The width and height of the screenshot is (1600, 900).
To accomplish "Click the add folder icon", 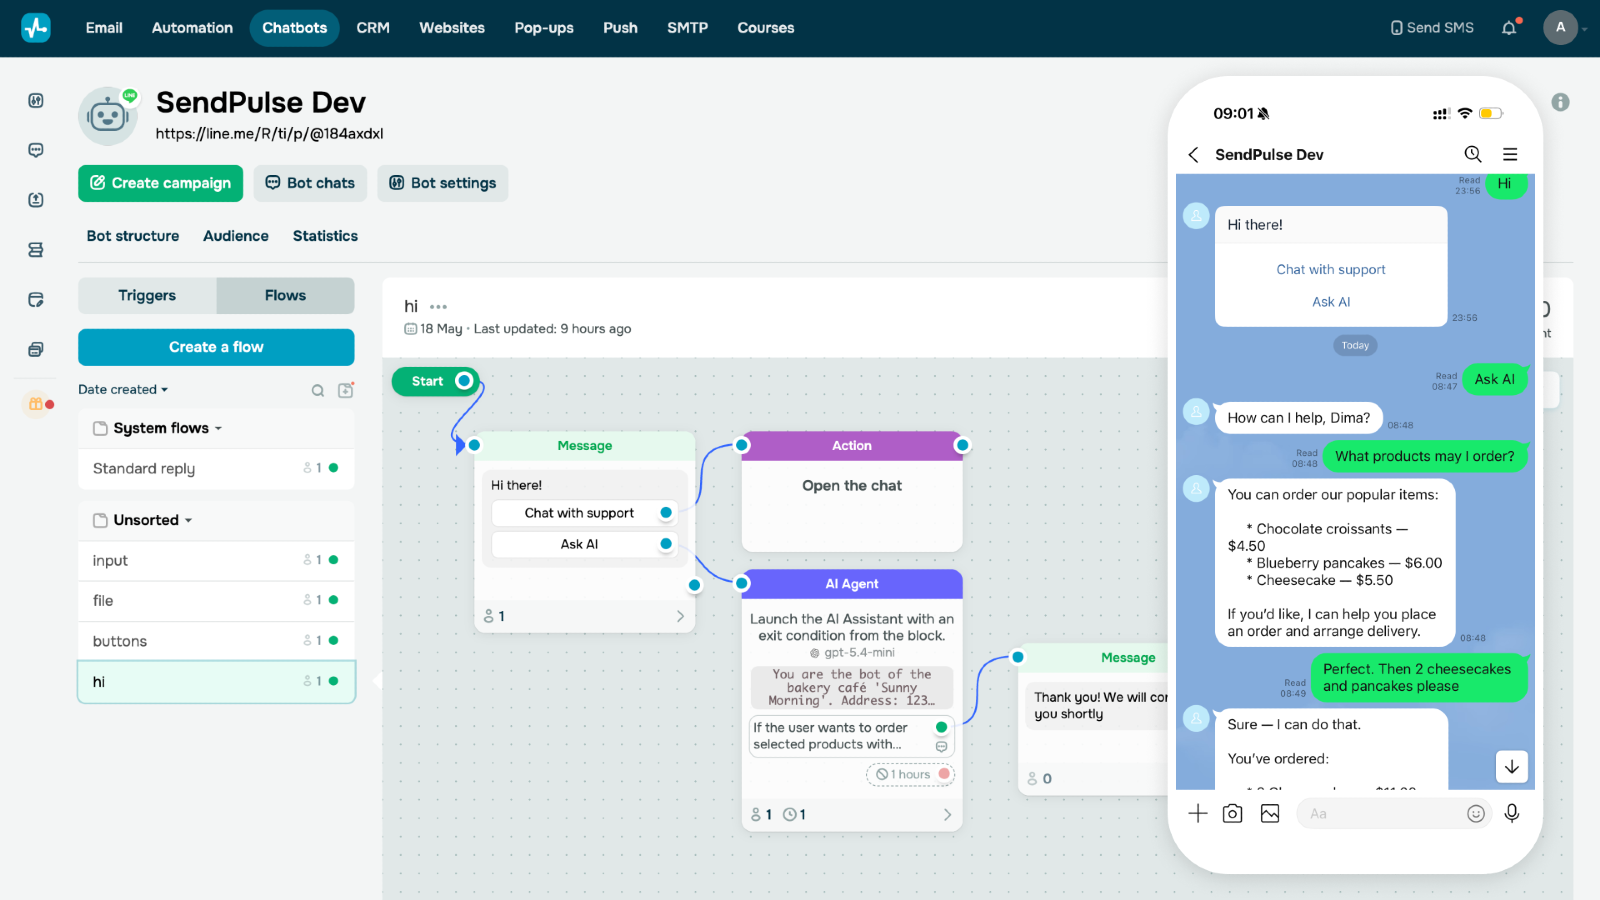I will [346, 390].
